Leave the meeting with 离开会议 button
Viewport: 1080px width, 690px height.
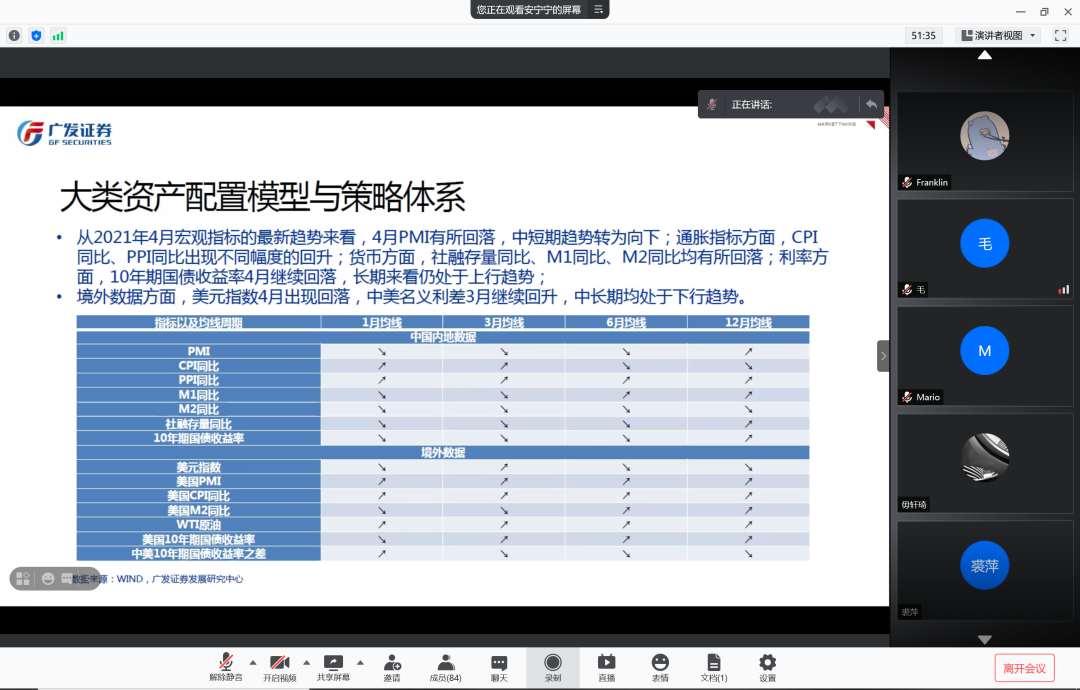pyautogui.click(x=1024, y=668)
